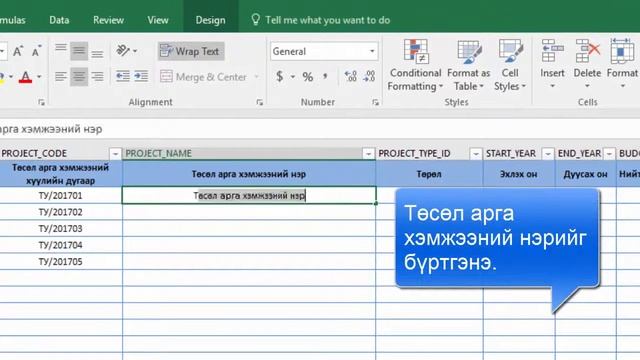
Task: Select cell ТУ/201705
Action: [x=60, y=262]
